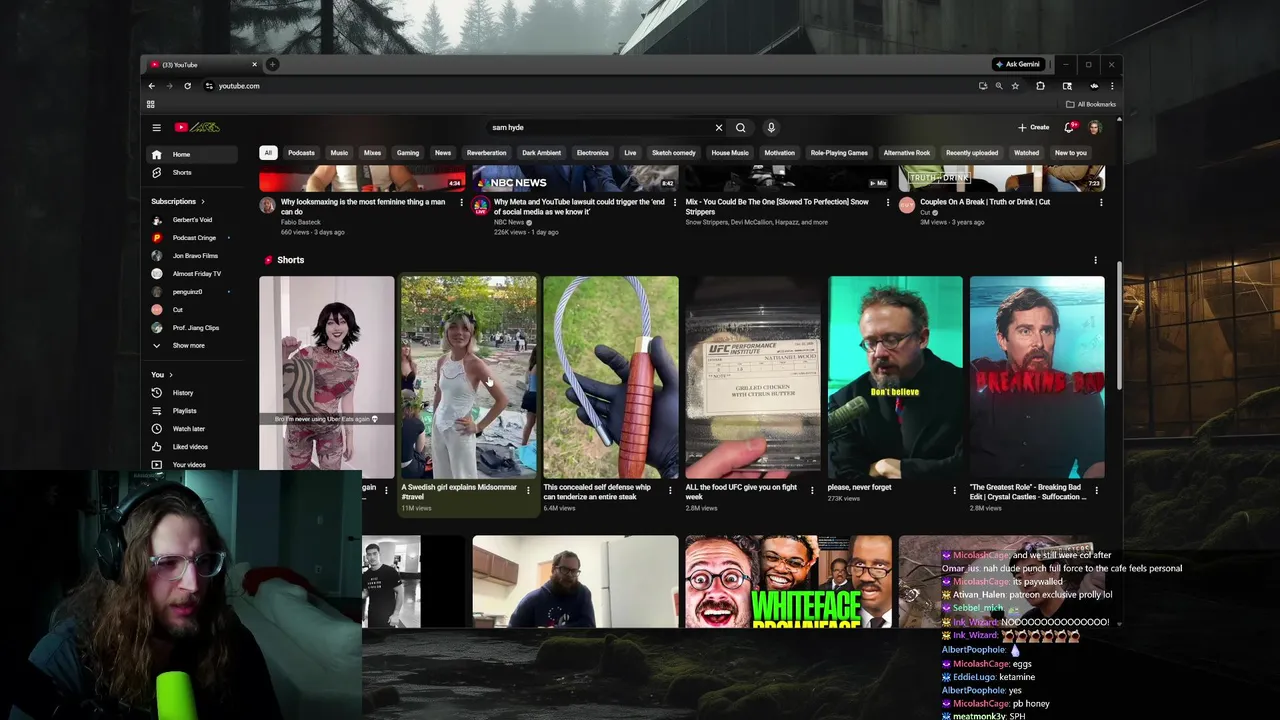Select the Recently uploaded filter chip

coord(972,153)
